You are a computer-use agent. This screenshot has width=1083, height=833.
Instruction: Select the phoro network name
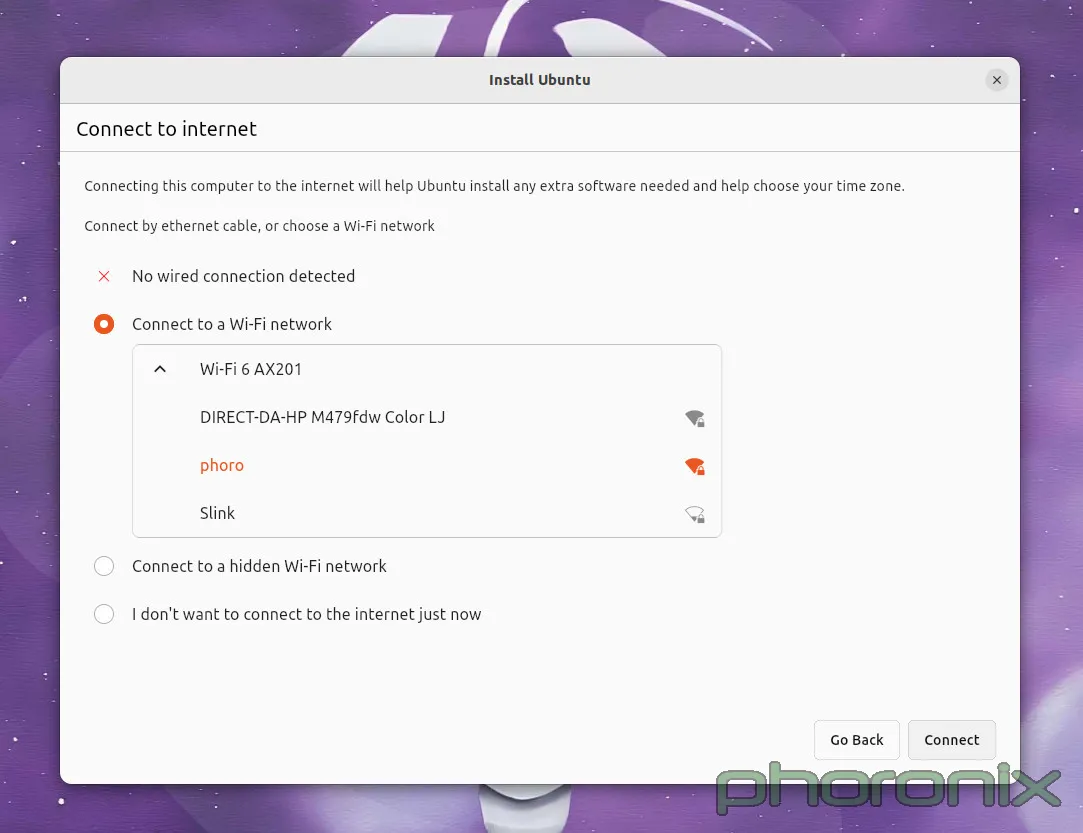pos(222,466)
